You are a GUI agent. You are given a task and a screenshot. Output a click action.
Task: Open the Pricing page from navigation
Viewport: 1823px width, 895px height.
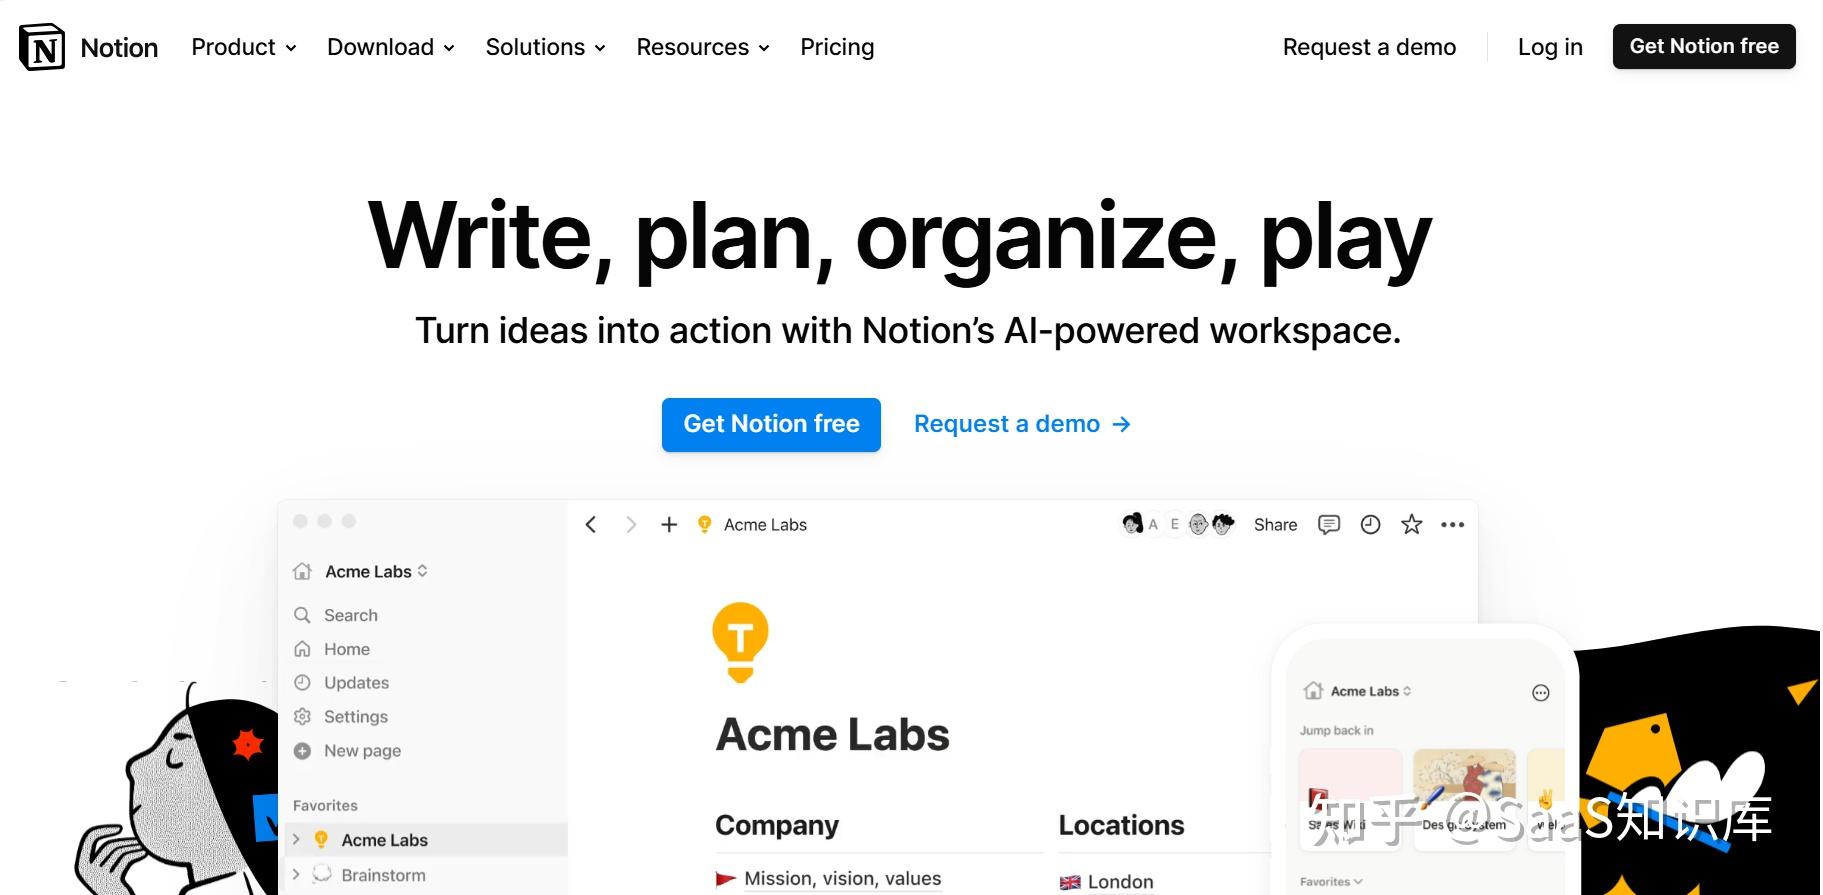tap(837, 47)
